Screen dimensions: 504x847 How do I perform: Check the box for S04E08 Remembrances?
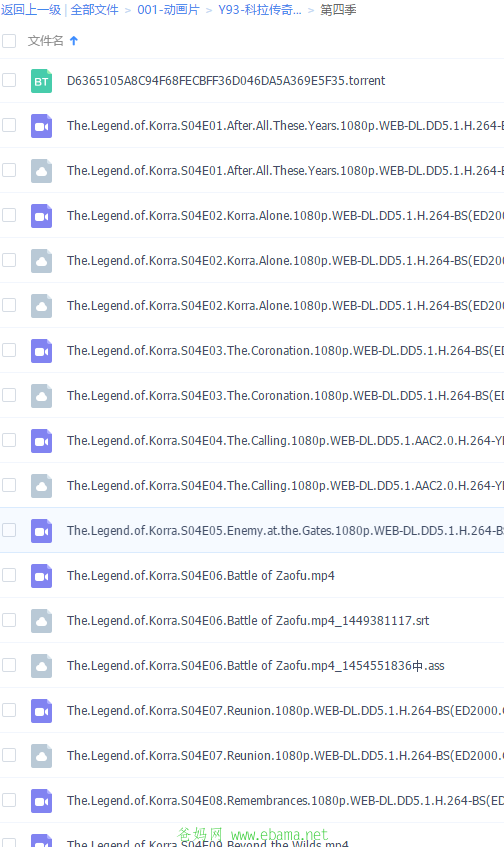9,800
